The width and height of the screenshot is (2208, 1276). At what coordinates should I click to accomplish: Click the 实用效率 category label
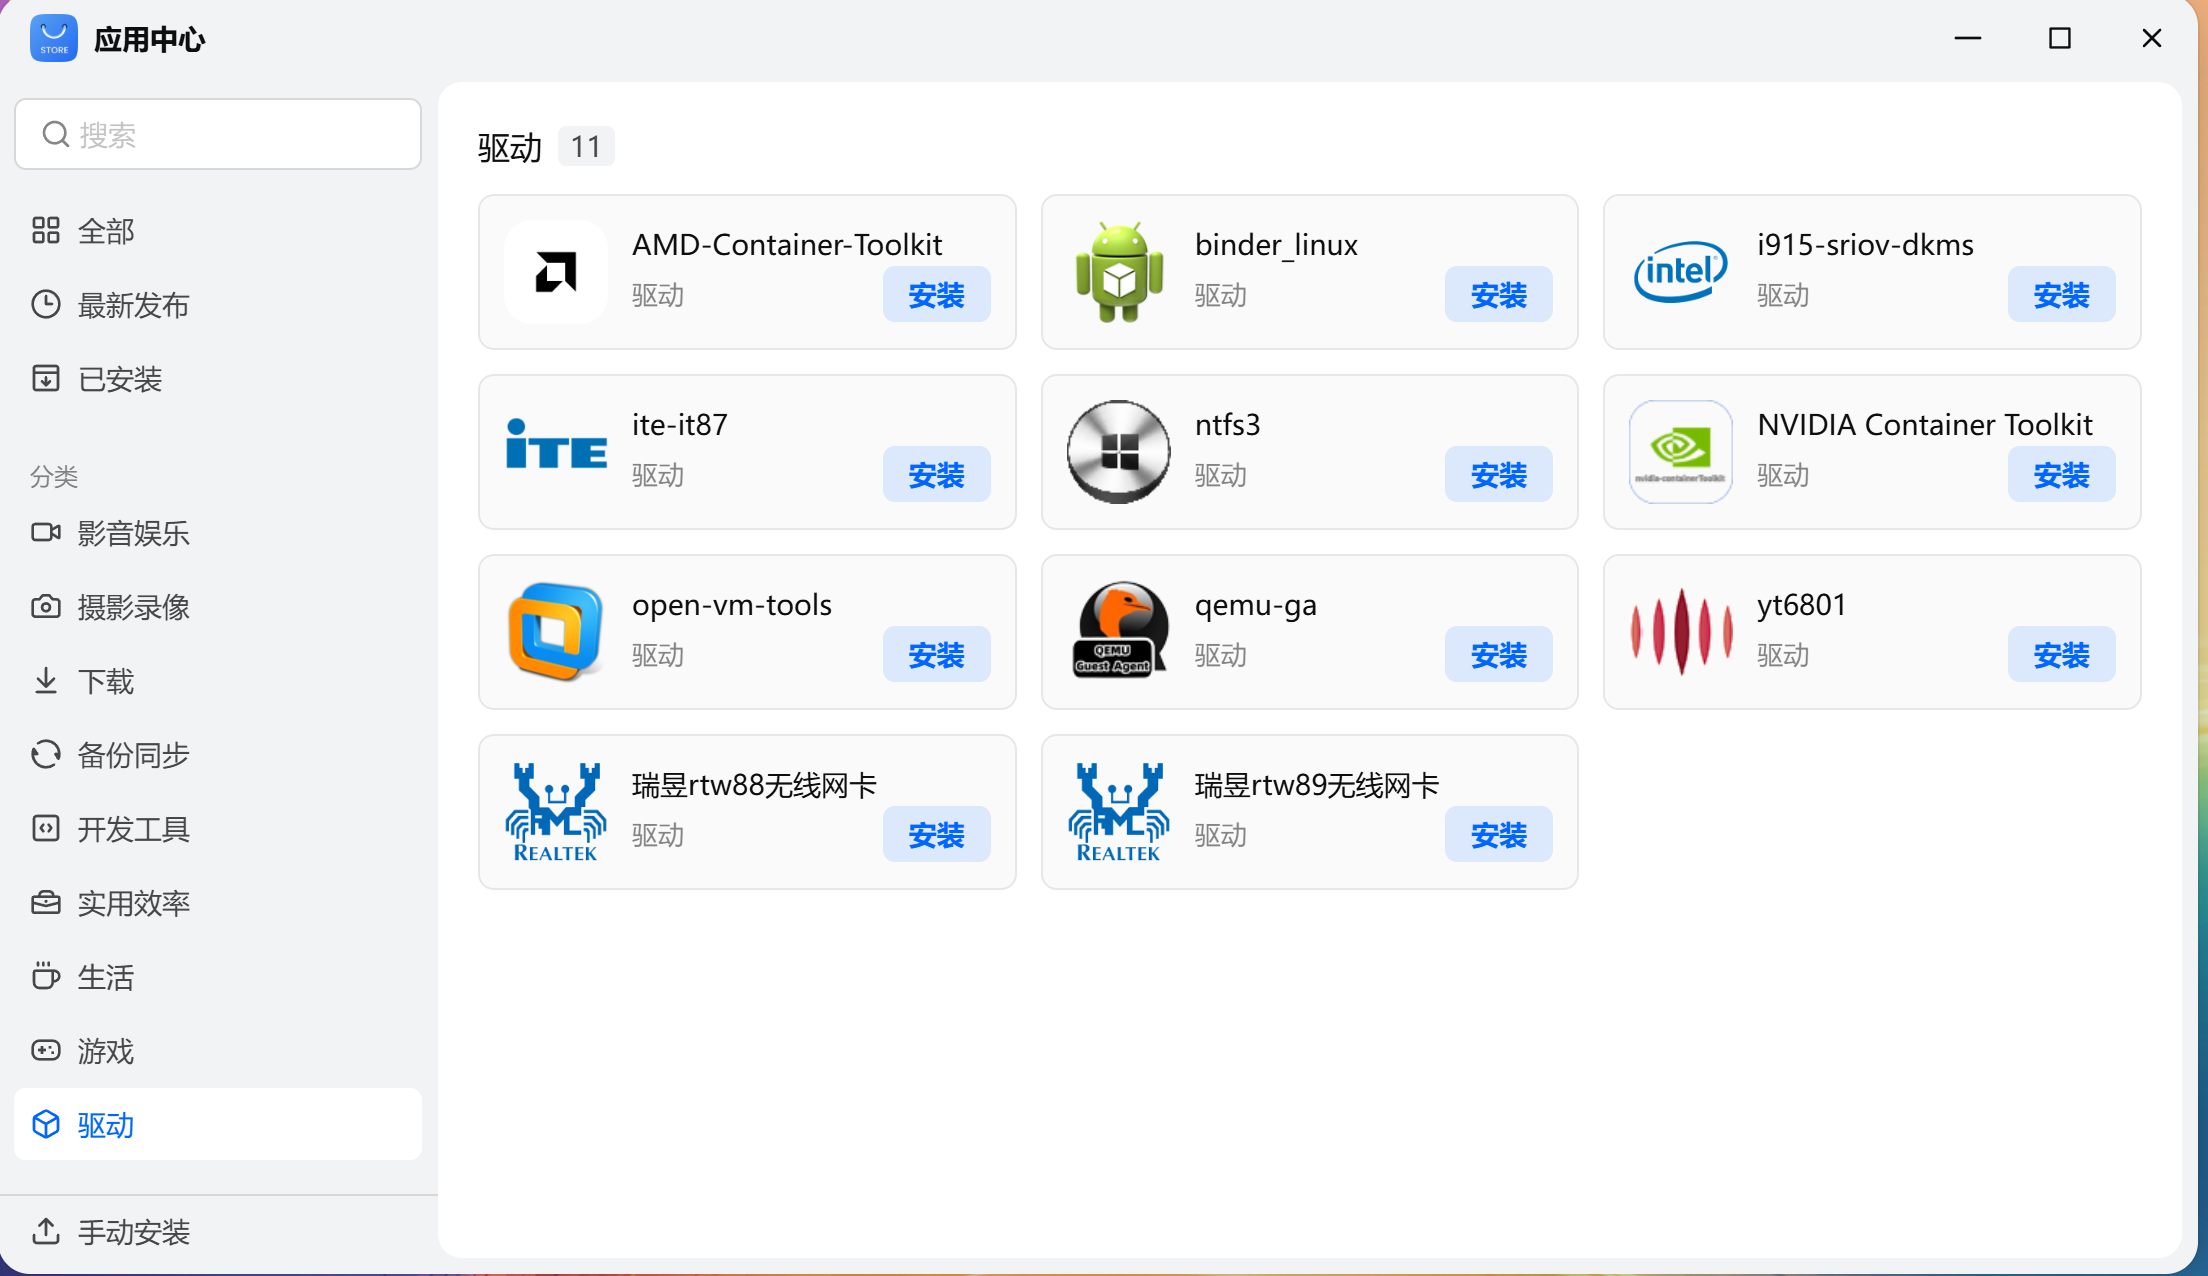point(134,903)
